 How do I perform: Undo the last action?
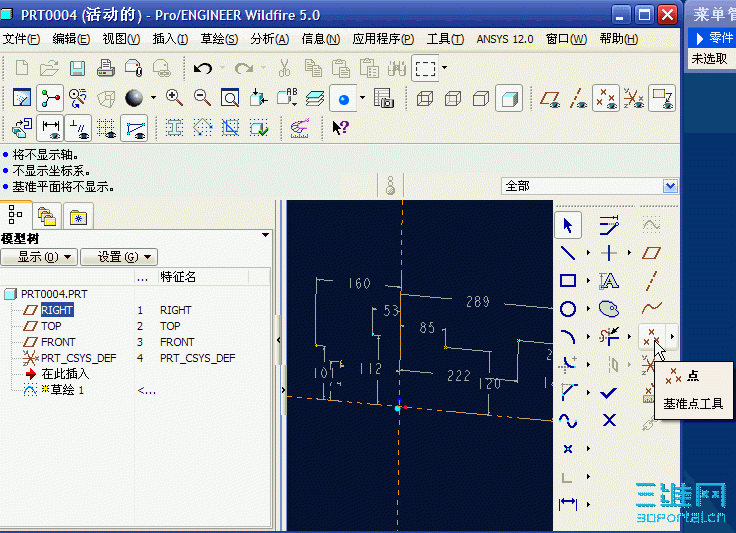pos(203,69)
